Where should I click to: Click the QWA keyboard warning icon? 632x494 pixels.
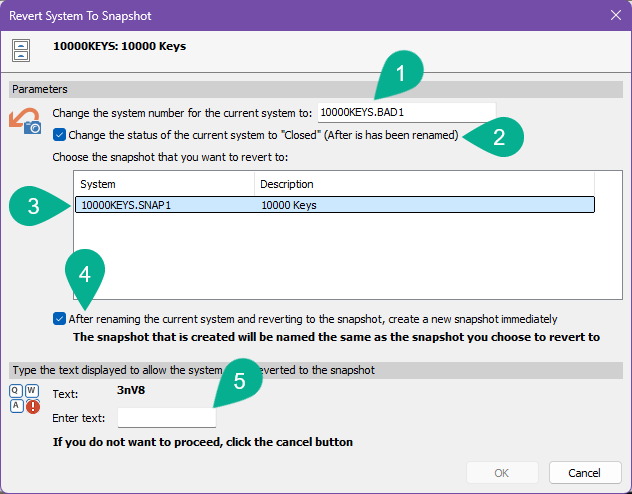[x=25, y=398]
